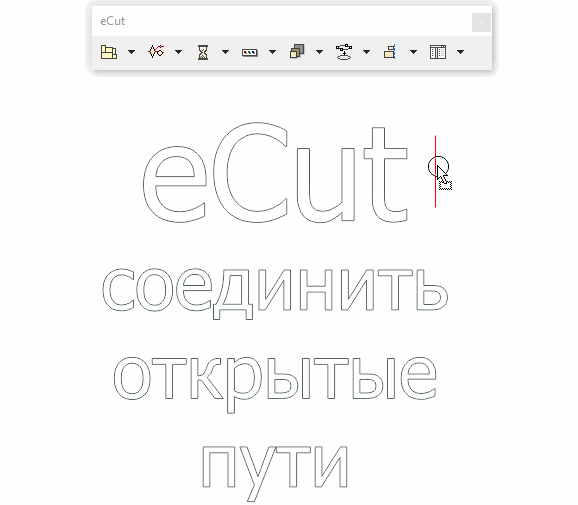This screenshot has height=505, width=578.
Task: Click the node editing curve icon
Action: tap(156, 52)
